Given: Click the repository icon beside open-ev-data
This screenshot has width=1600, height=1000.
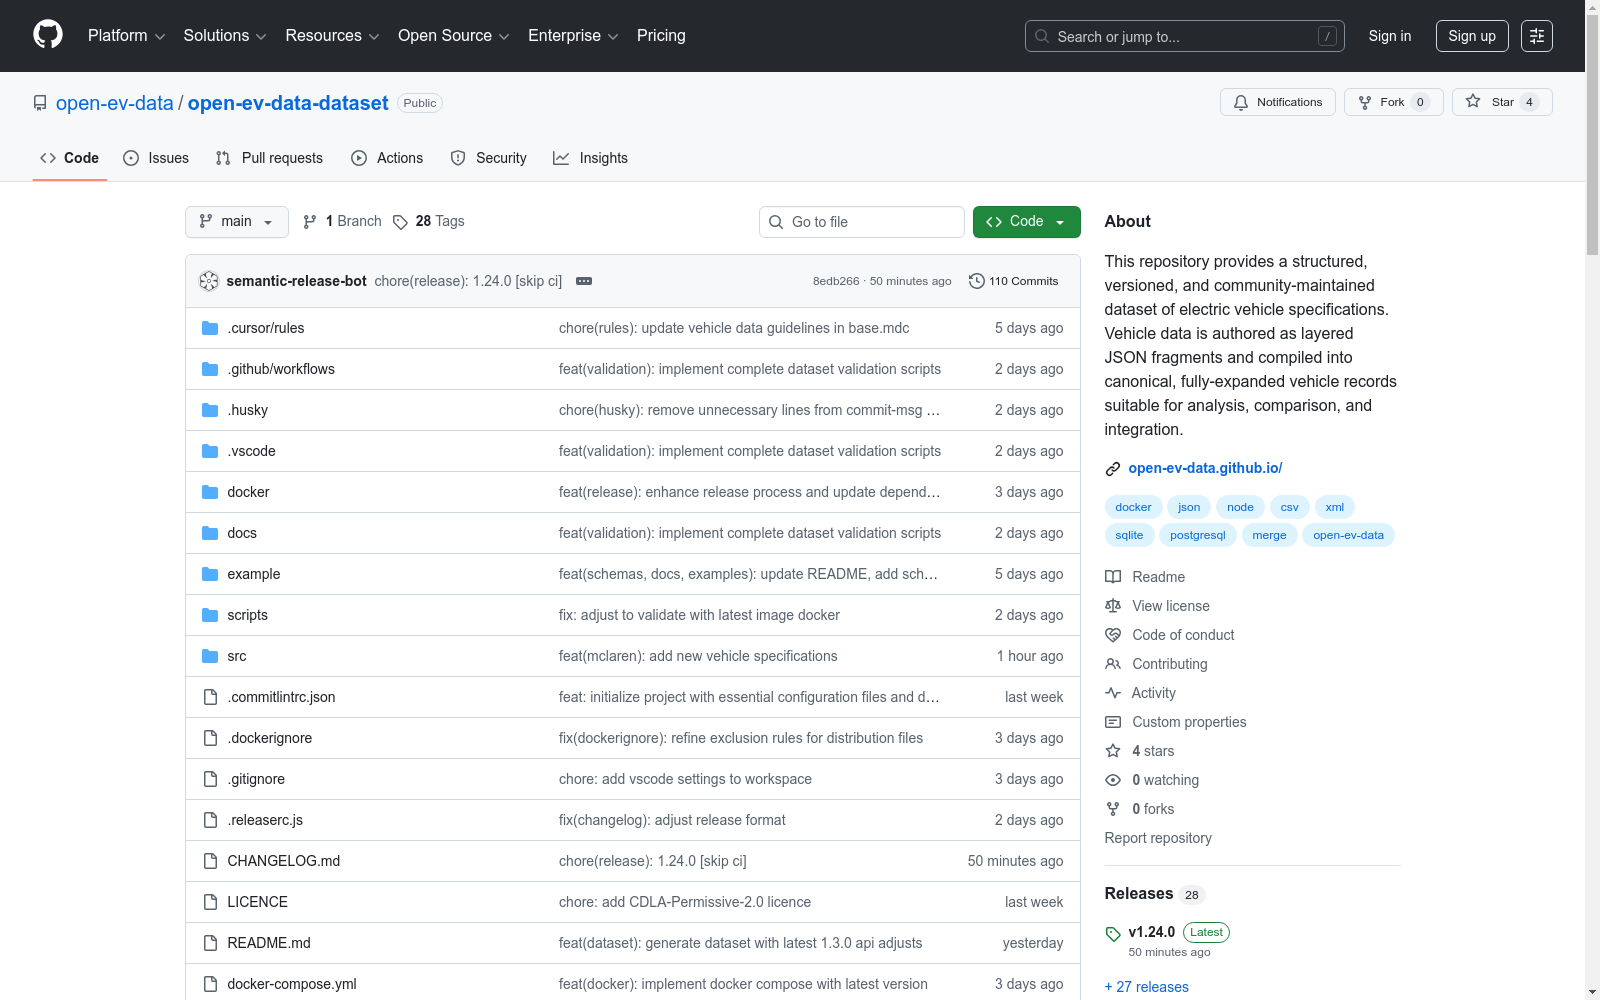Looking at the screenshot, I should pos(40,103).
